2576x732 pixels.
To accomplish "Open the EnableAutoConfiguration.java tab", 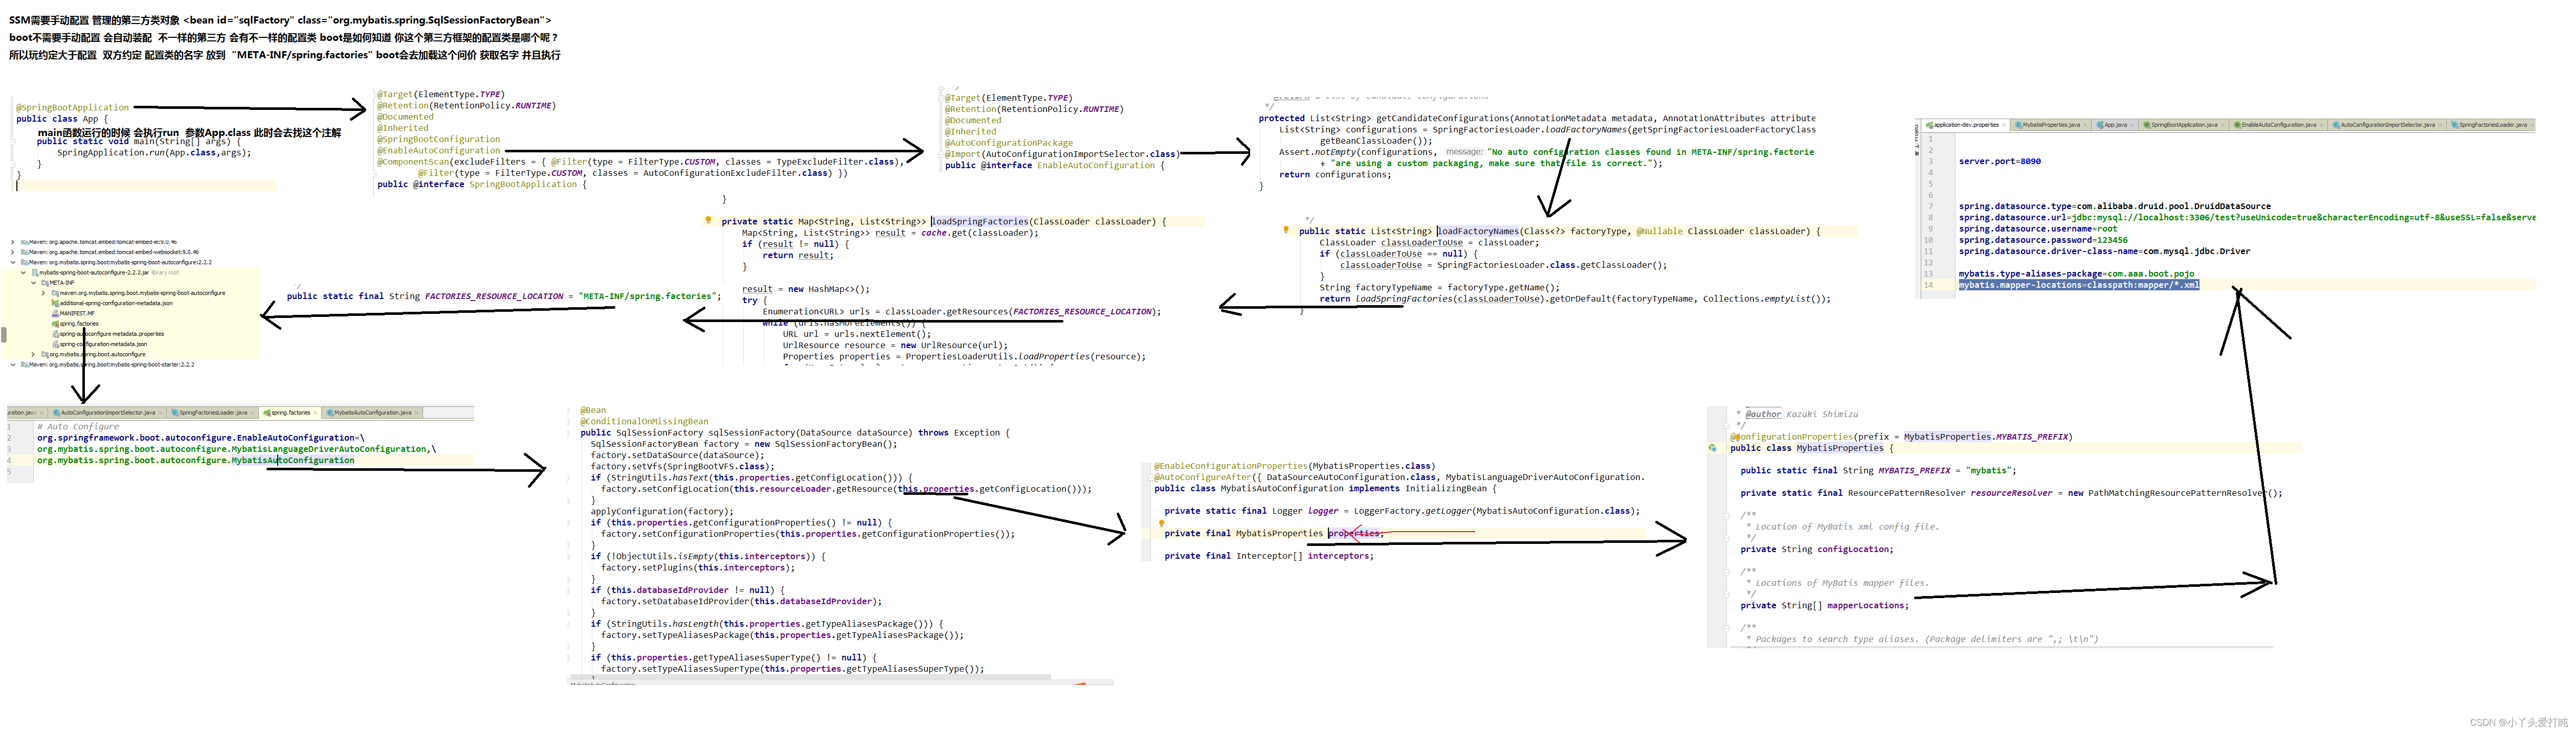I will (x=2279, y=125).
